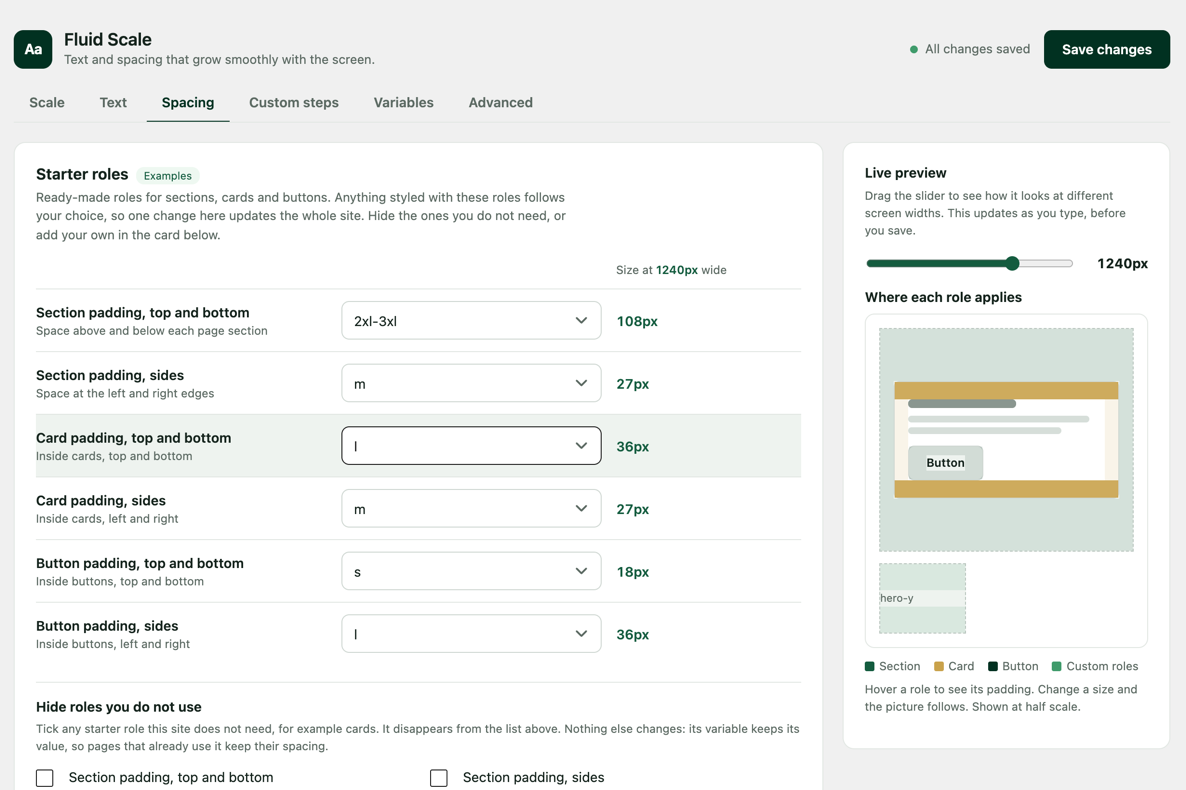Click the Custom roles legend label
The height and width of the screenshot is (790, 1186).
pos(1102,667)
